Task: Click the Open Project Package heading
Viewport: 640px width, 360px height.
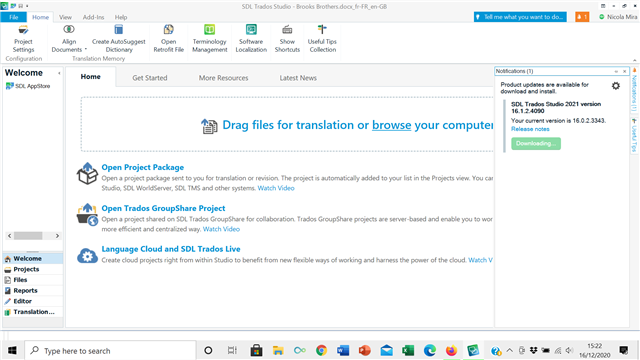Action: pyautogui.click(x=142, y=167)
